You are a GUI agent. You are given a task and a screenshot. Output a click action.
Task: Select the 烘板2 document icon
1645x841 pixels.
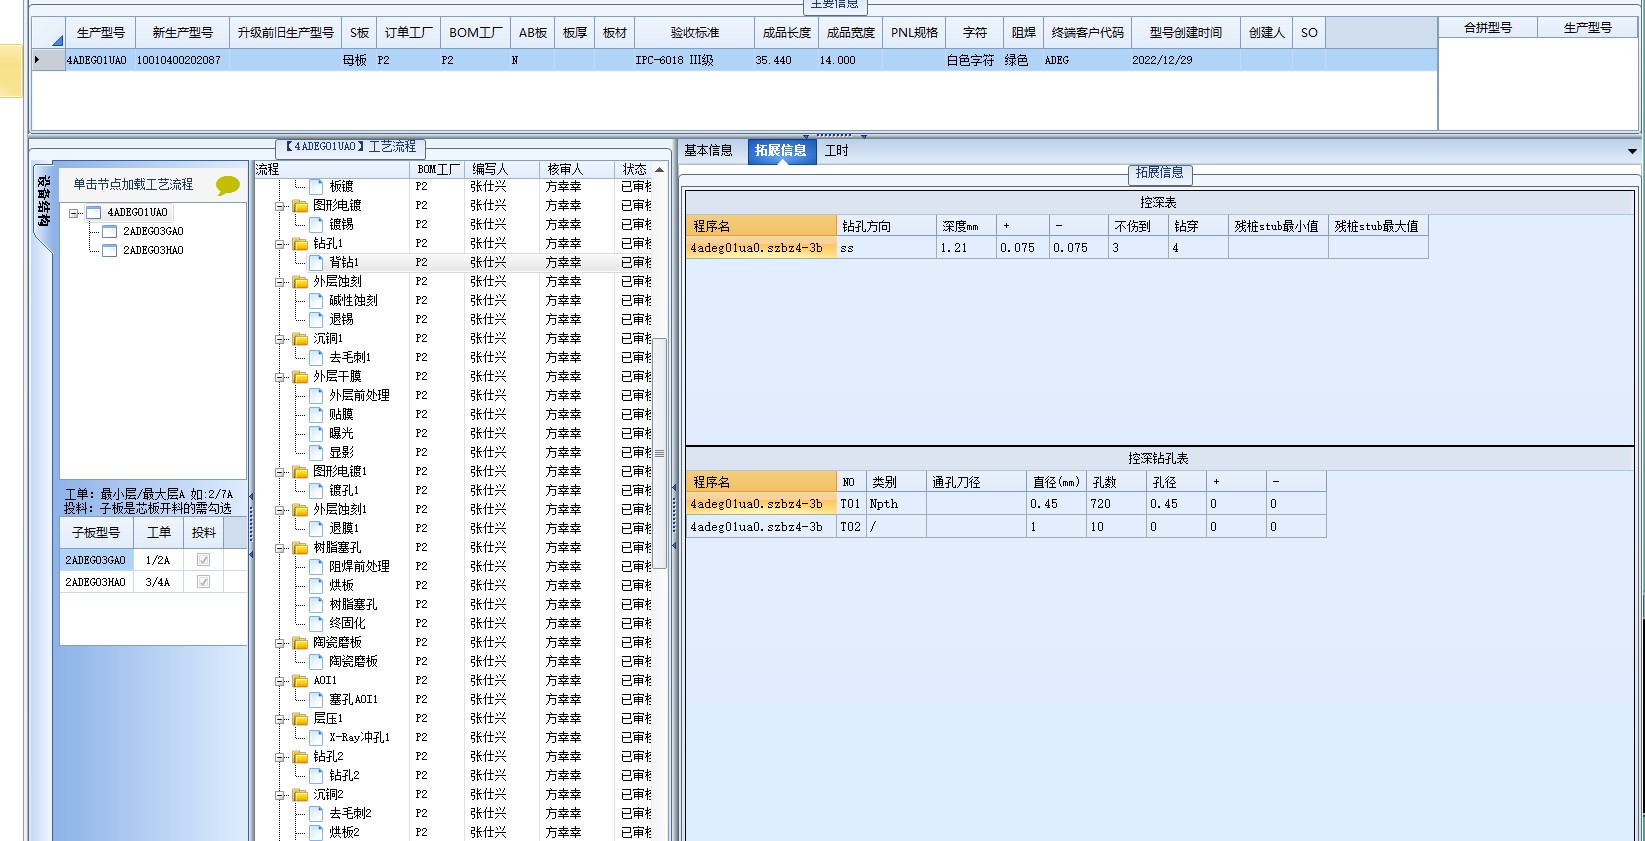pyautogui.click(x=316, y=832)
